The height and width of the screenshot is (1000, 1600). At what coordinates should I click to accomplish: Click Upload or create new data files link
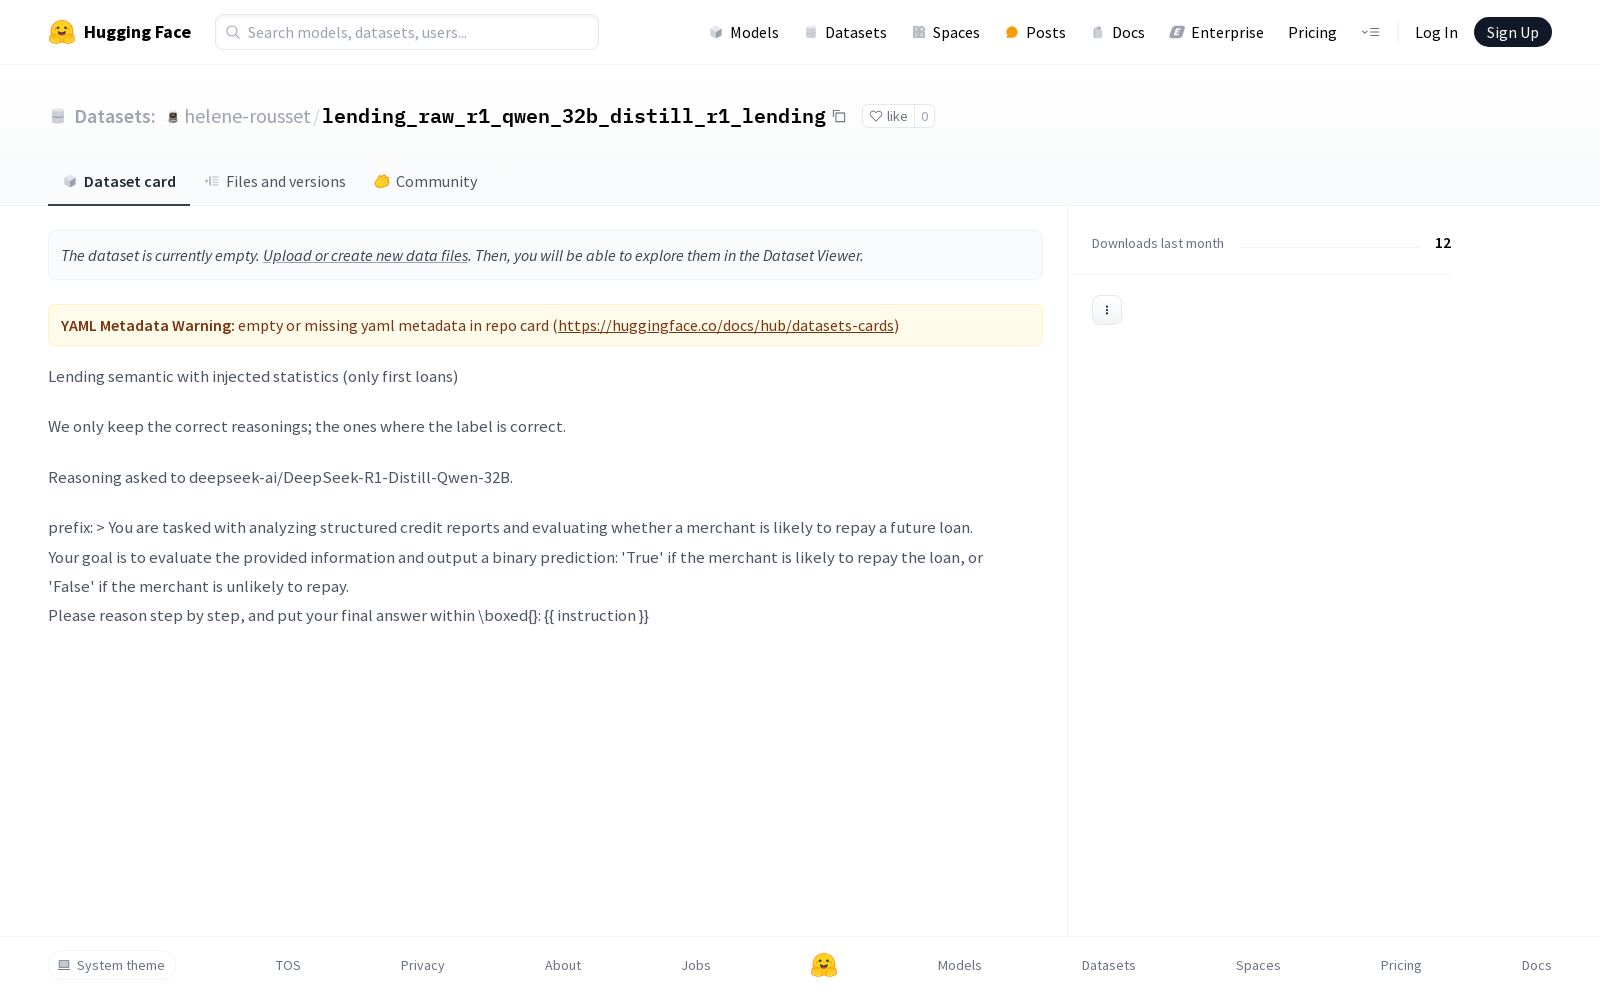click(x=365, y=255)
